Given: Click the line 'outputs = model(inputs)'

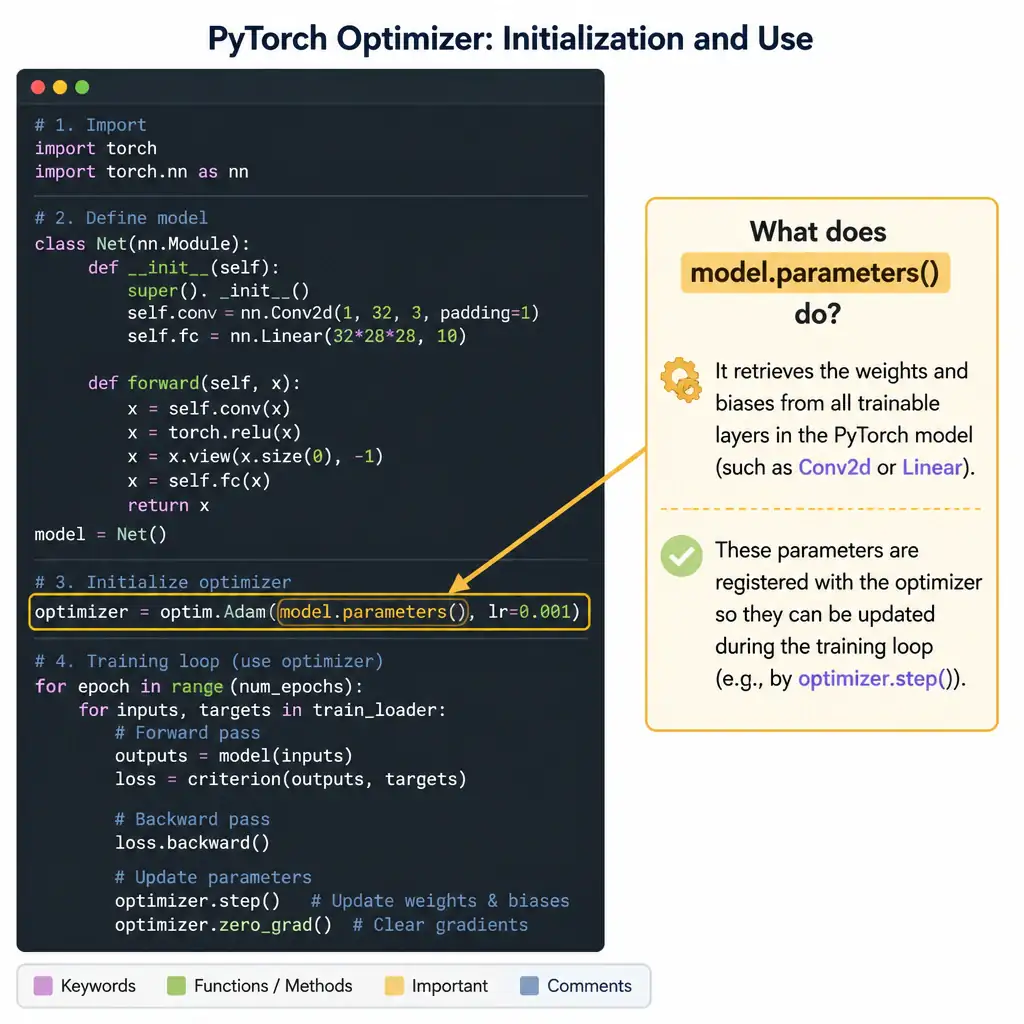Looking at the screenshot, I should click(x=233, y=756).
